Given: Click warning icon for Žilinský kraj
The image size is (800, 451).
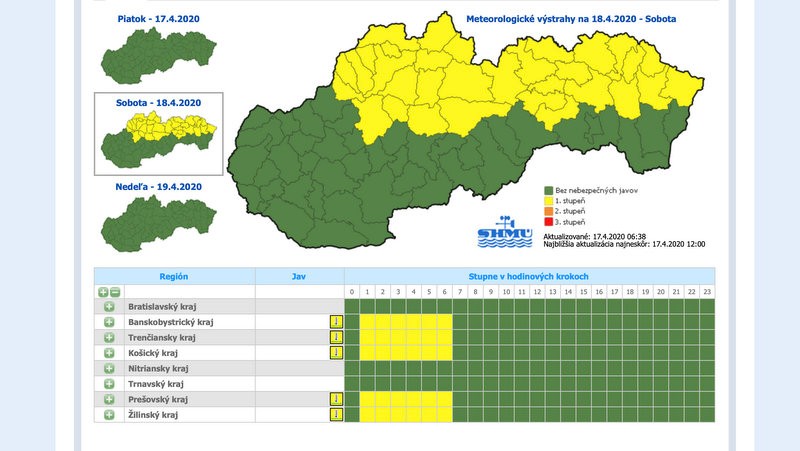Looking at the screenshot, I should [337, 414].
